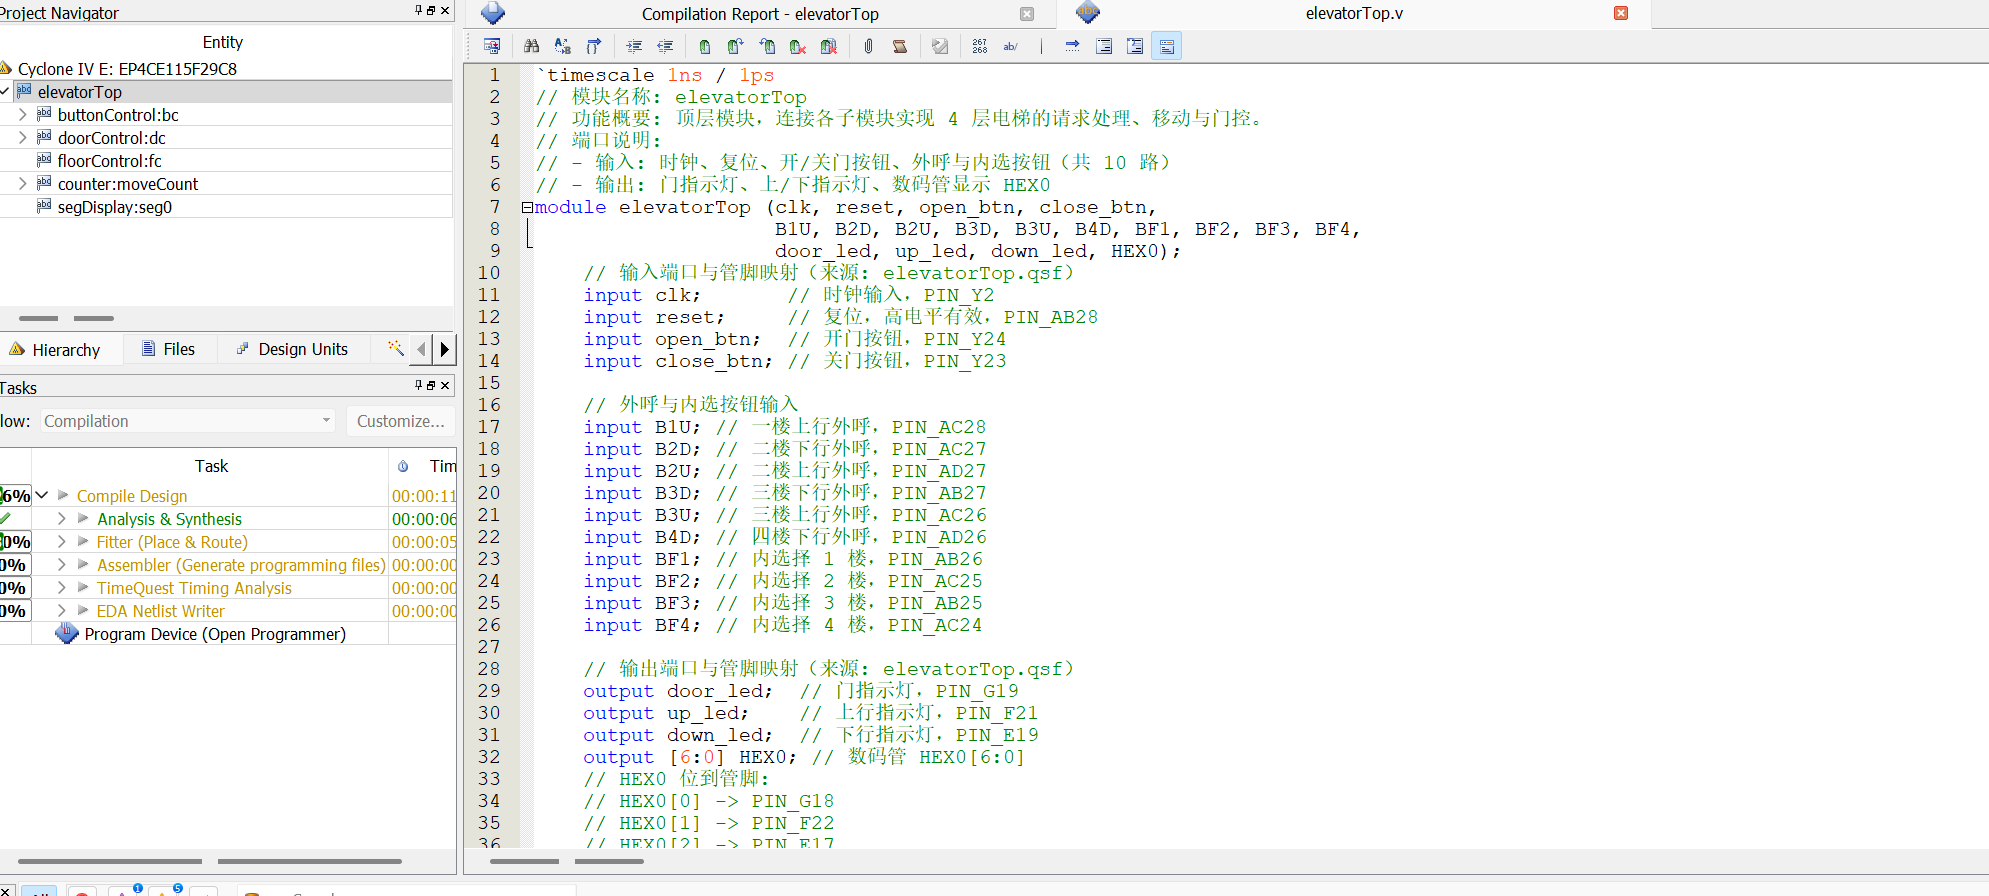The height and width of the screenshot is (896, 1989).
Task: Click the find matching delimiter braces icon
Action: (594, 46)
